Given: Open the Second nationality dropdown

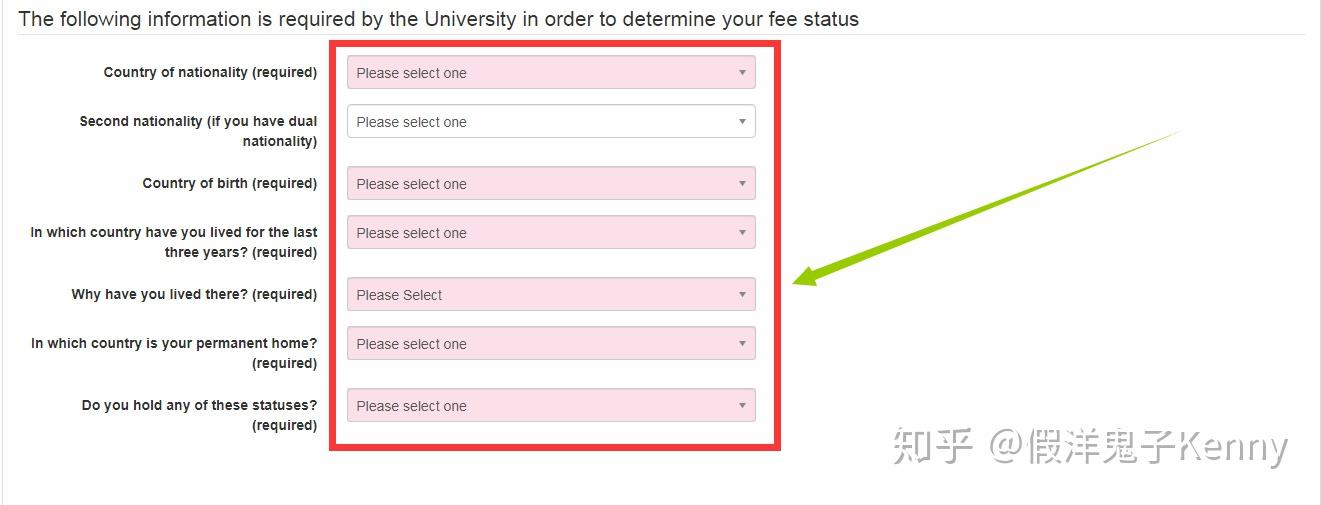Looking at the screenshot, I should pyautogui.click(x=550, y=122).
